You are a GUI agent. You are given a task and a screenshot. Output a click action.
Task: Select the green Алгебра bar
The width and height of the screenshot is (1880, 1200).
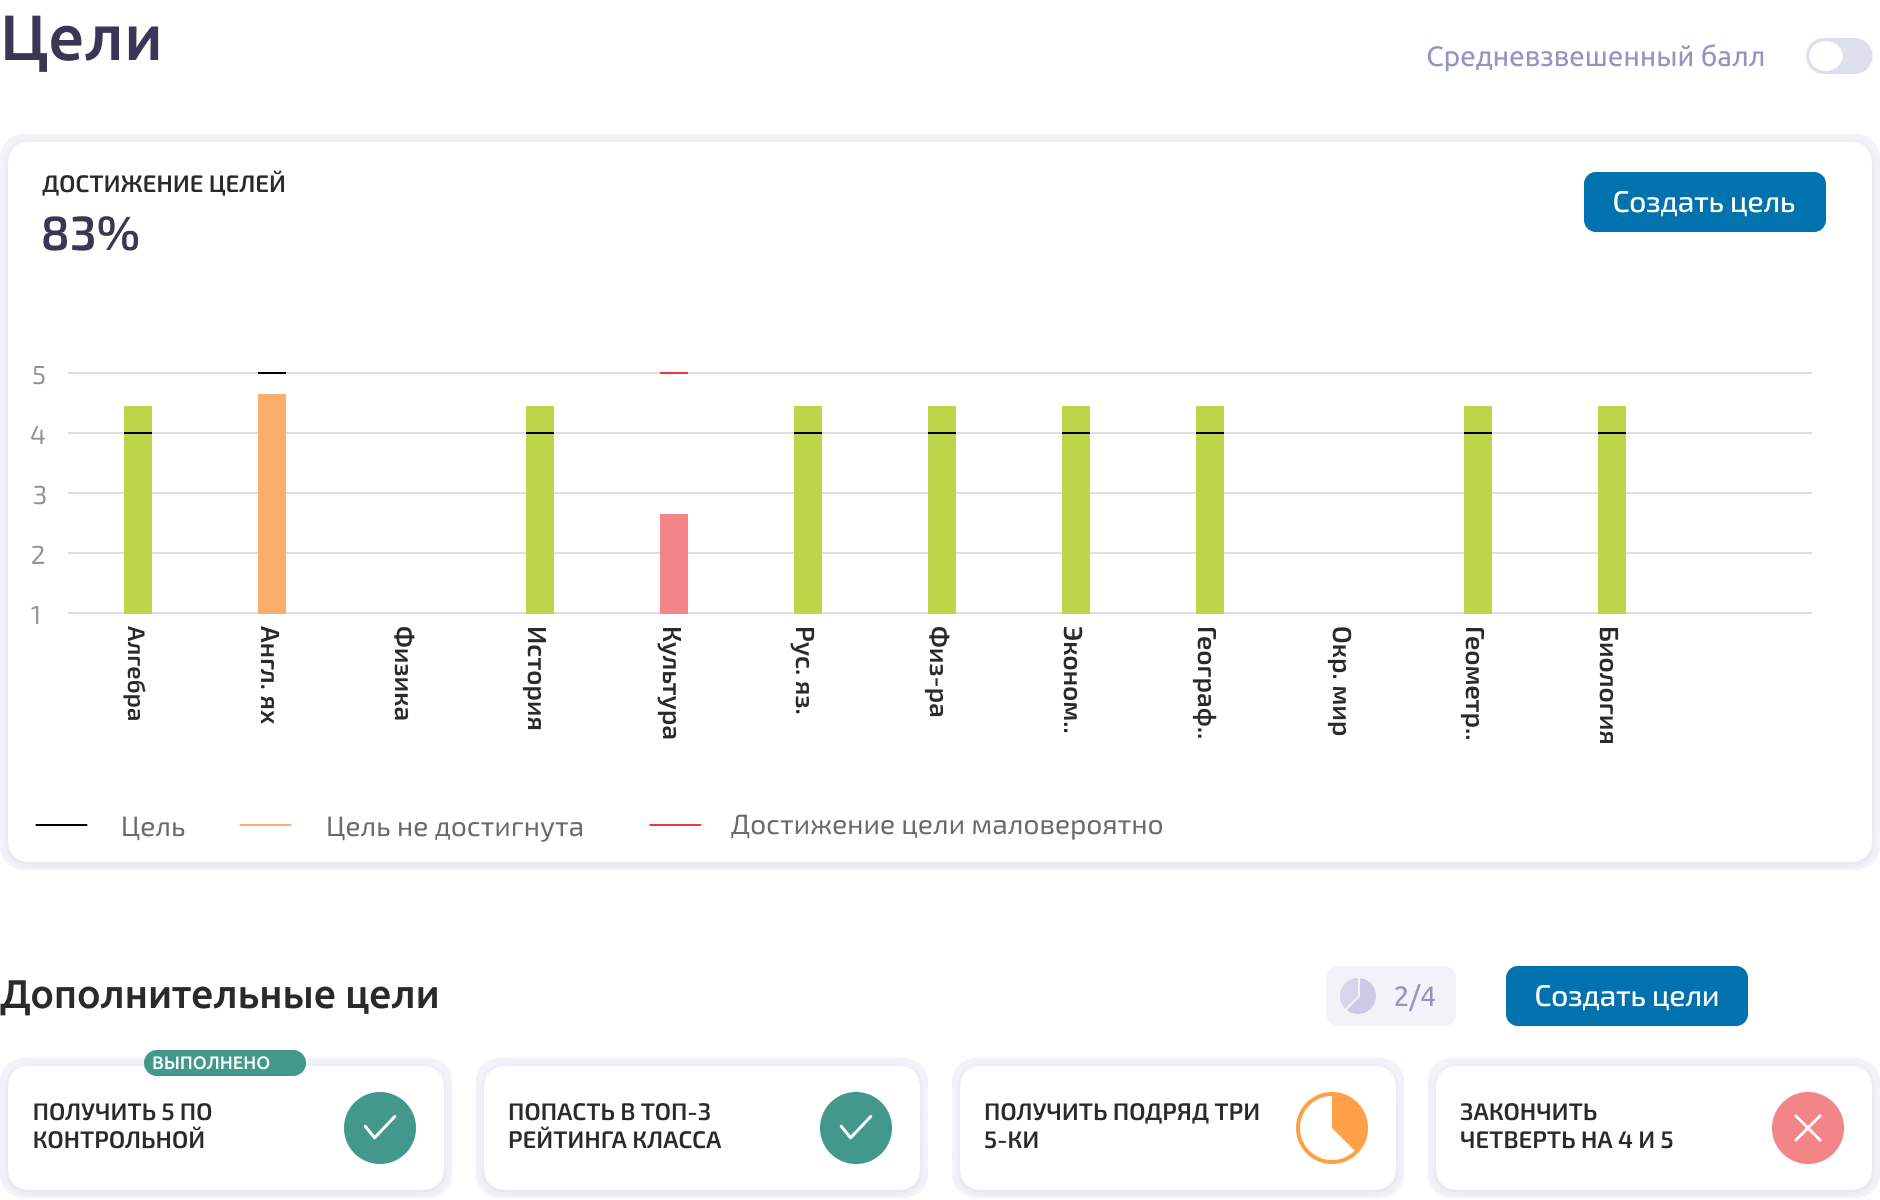pos(138,509)
